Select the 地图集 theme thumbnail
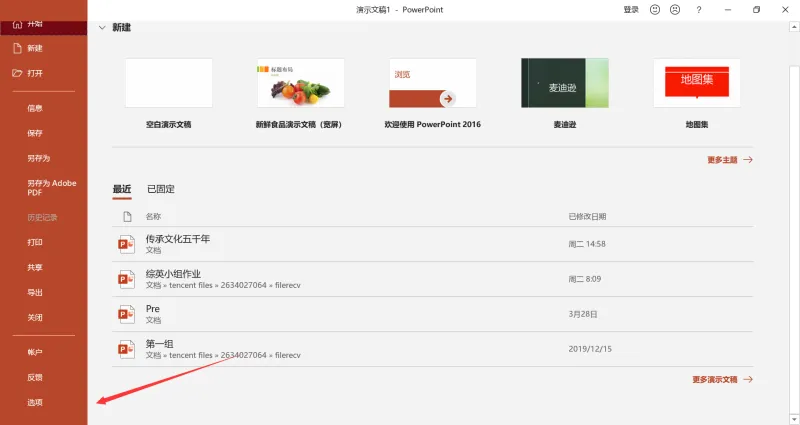The width and height of the screenshot is (800, 425). 696,83
